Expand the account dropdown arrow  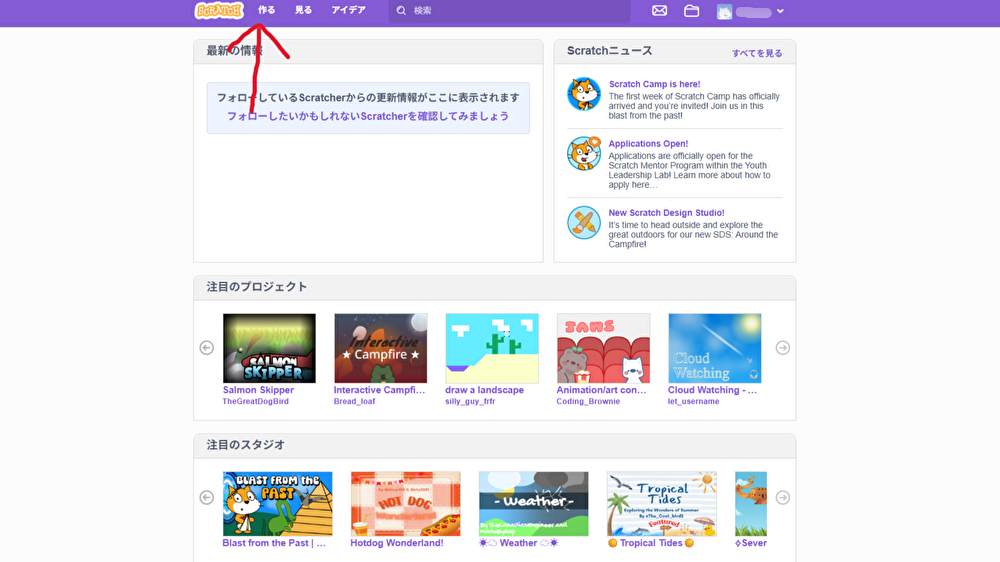point(780,11)
